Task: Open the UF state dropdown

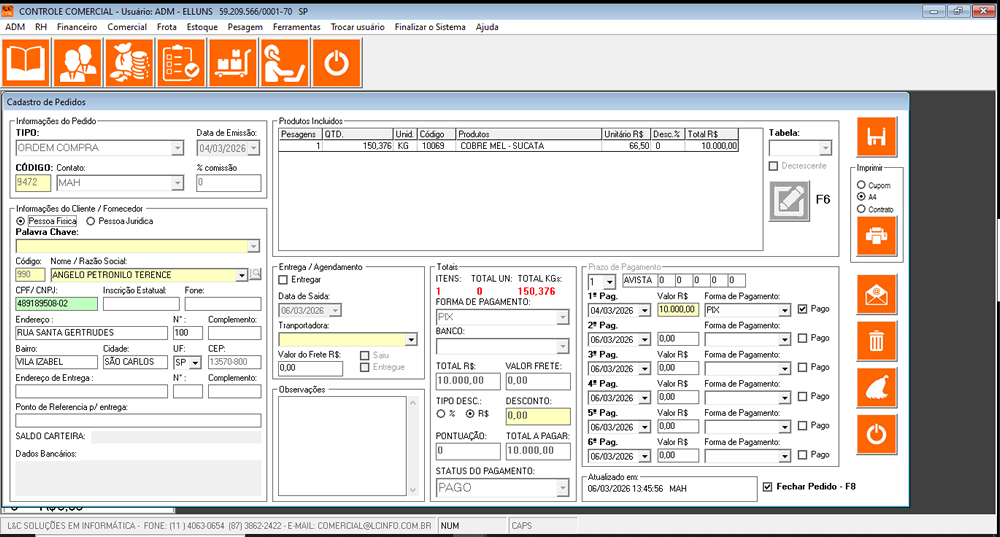Action: [x=195, y=362]
